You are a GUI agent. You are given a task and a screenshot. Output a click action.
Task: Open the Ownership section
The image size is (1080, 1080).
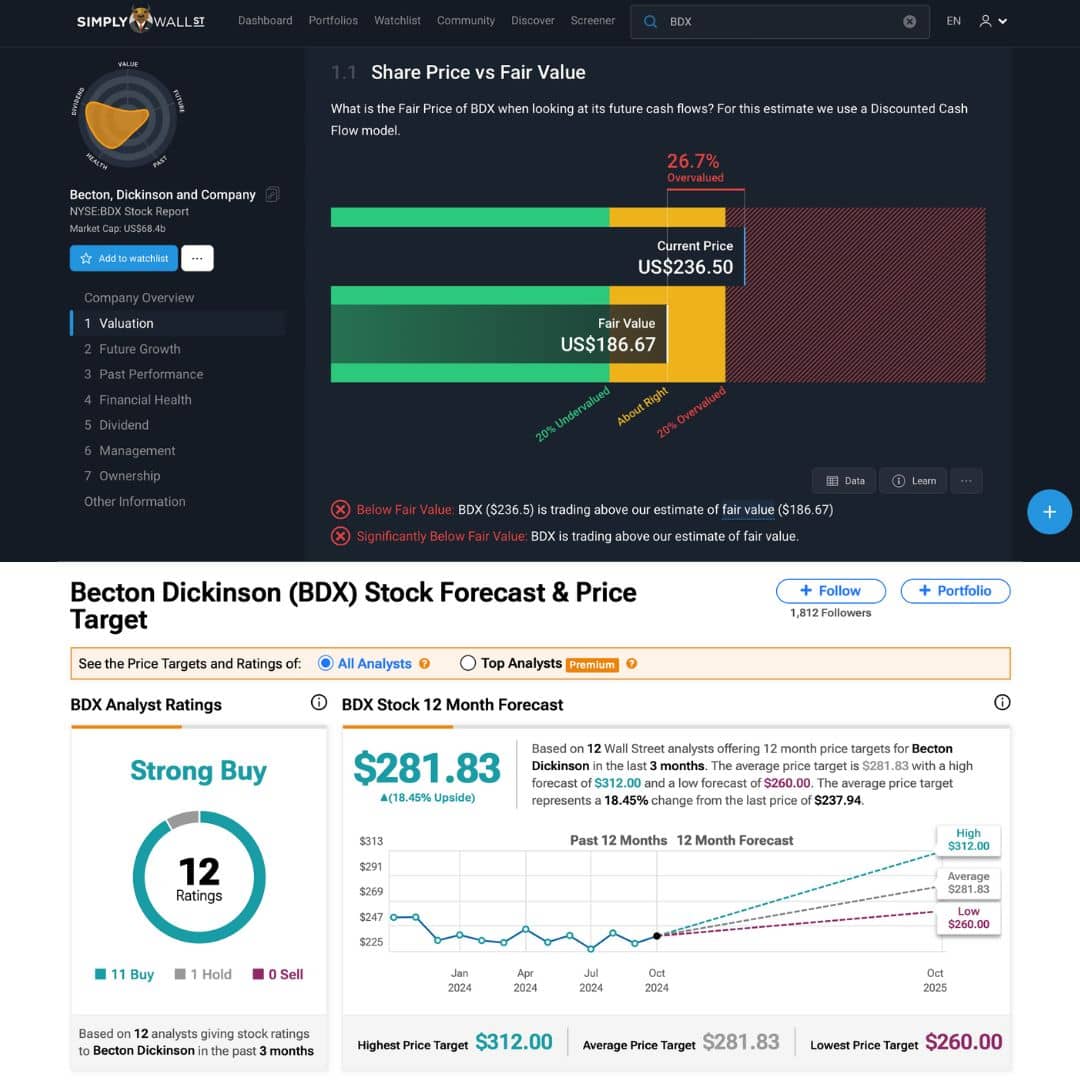coord(122,476)
